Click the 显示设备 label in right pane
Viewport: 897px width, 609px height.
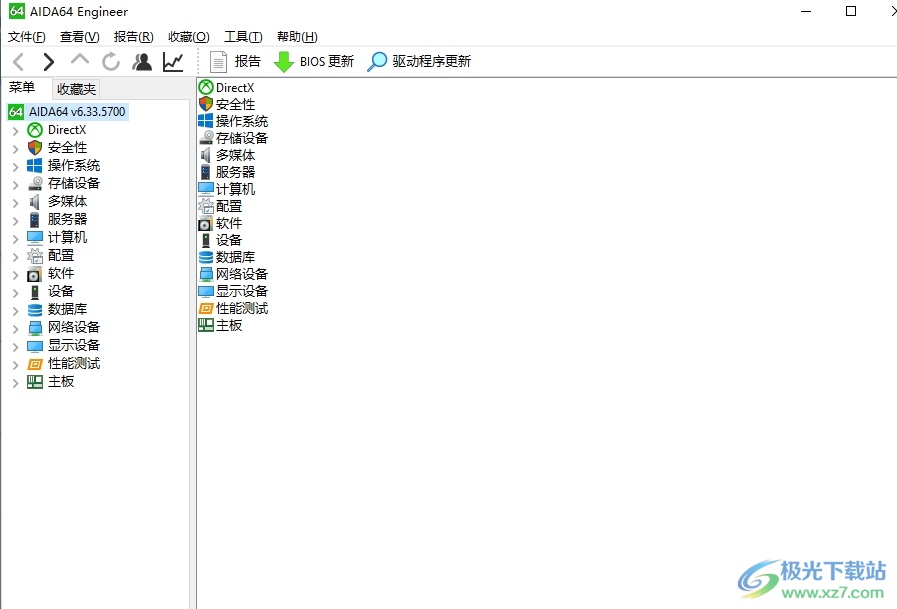(242, 291)
